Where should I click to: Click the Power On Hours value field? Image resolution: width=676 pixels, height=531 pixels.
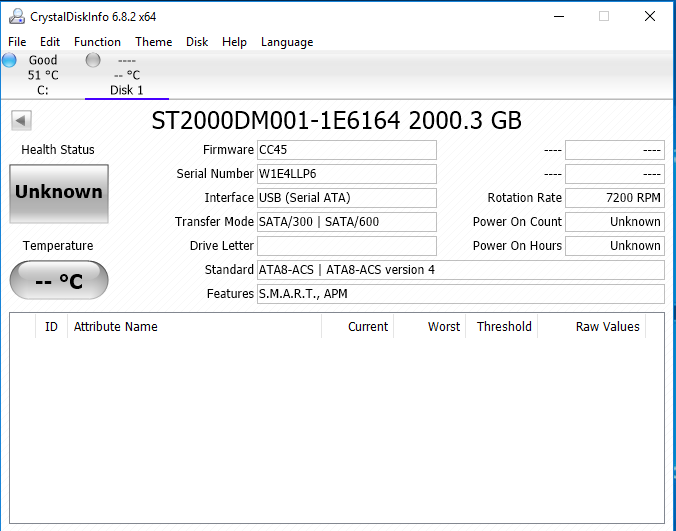pyautogui.click(x=615, y=246)
